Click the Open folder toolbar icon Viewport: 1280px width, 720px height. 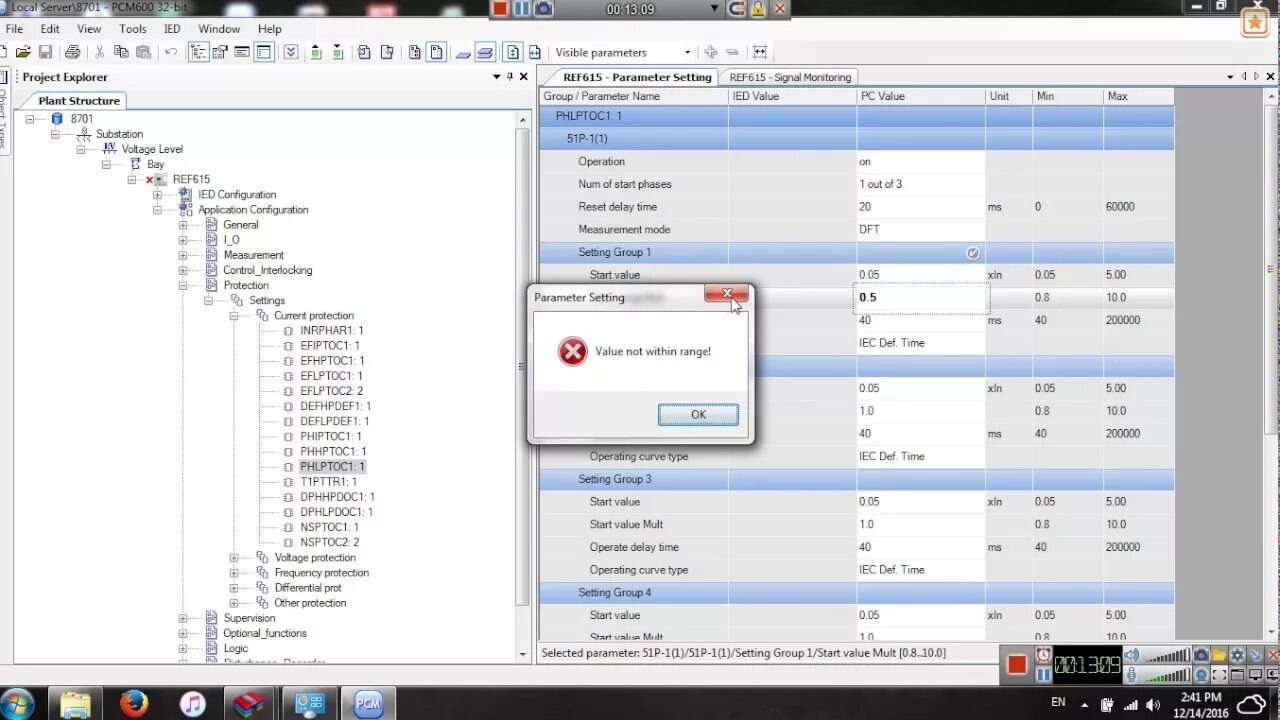pos(21,52)
